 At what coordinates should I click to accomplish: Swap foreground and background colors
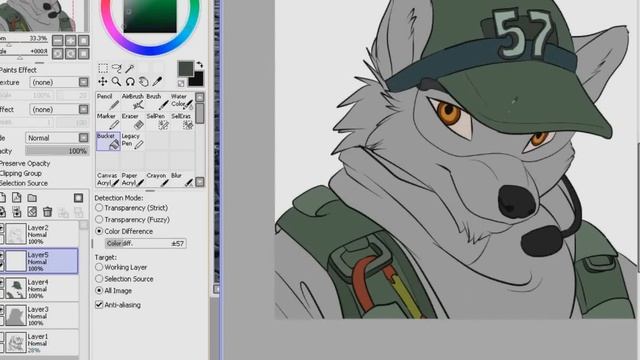[x=200, y=65]
